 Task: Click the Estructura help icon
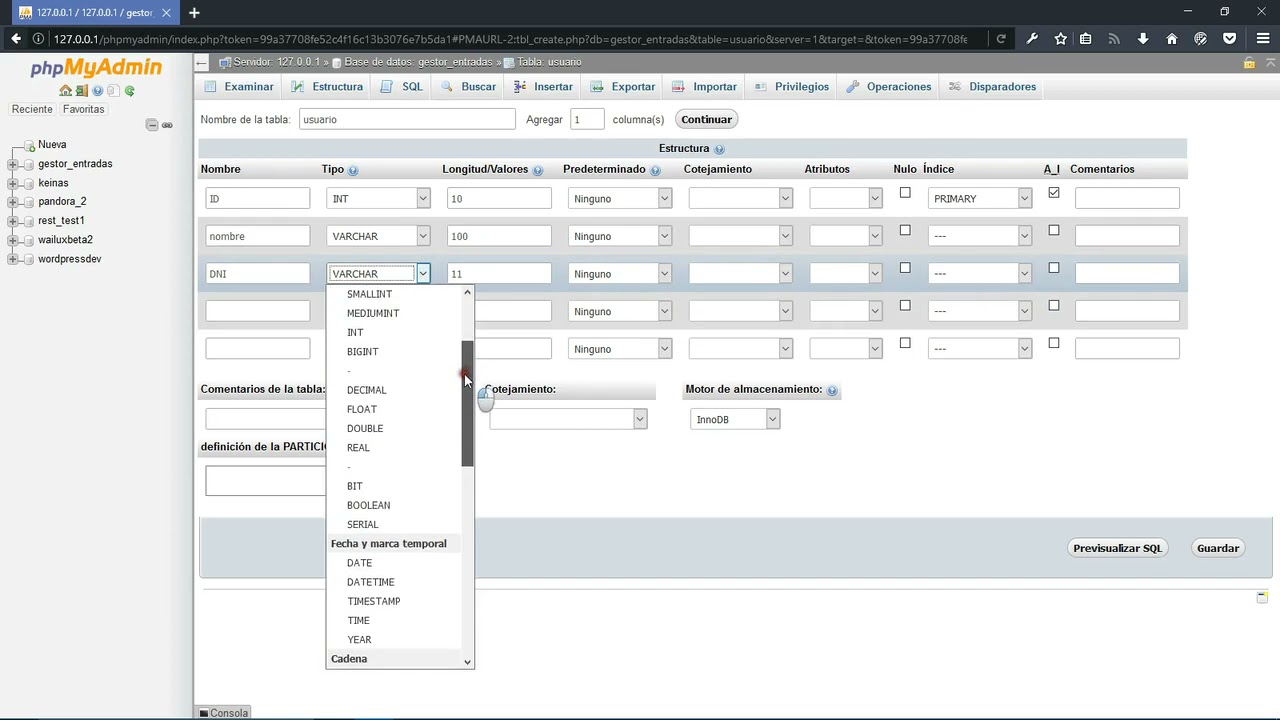coord(719,149)
